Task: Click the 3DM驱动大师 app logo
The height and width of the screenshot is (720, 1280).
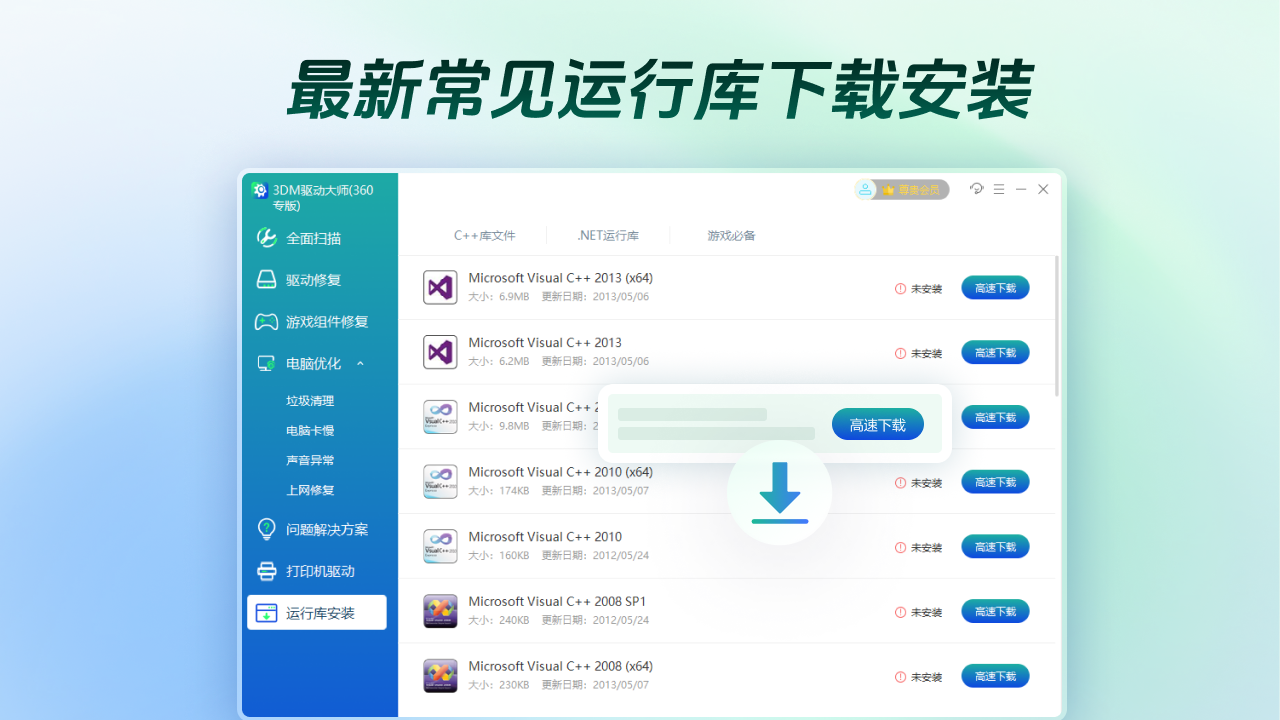Action: click(x=260, y=190)
